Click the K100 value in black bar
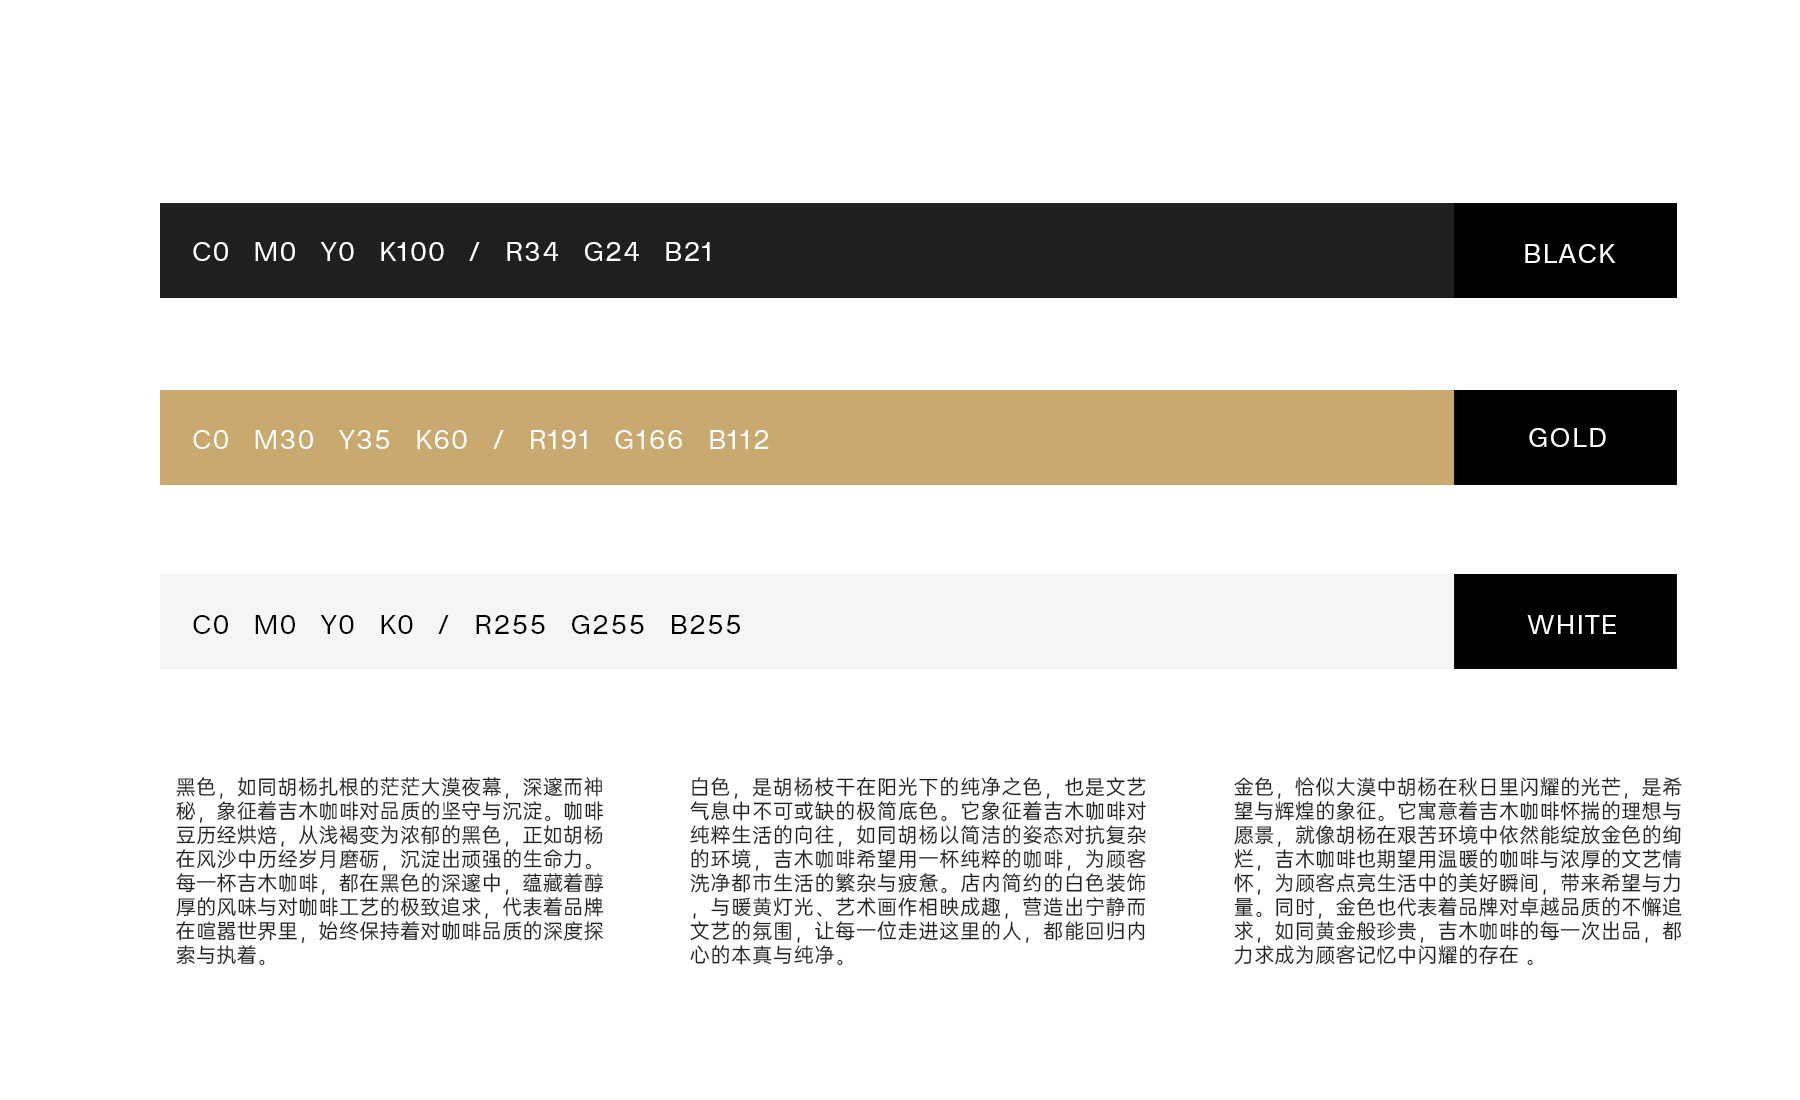 [412, 252]
